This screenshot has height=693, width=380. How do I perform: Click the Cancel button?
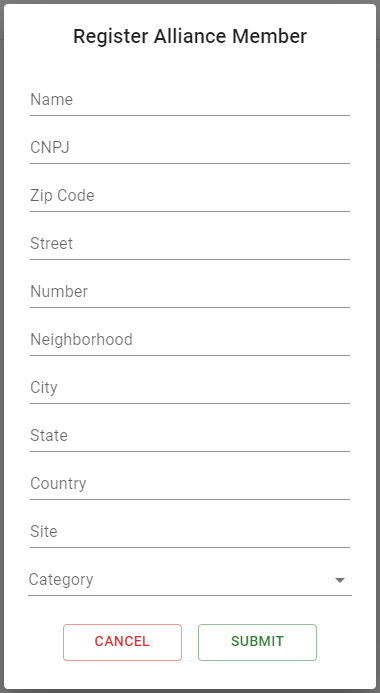tap(122, 642)
